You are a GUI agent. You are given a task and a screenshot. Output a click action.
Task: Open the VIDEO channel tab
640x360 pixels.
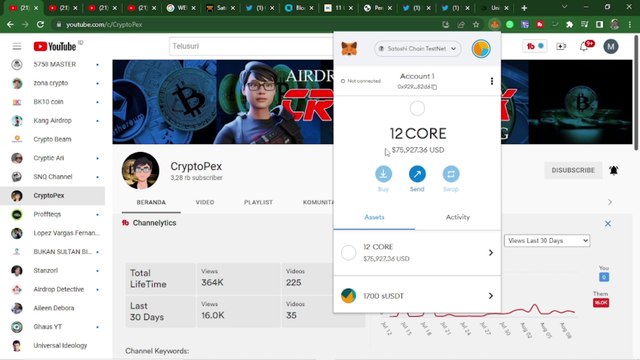205,202
